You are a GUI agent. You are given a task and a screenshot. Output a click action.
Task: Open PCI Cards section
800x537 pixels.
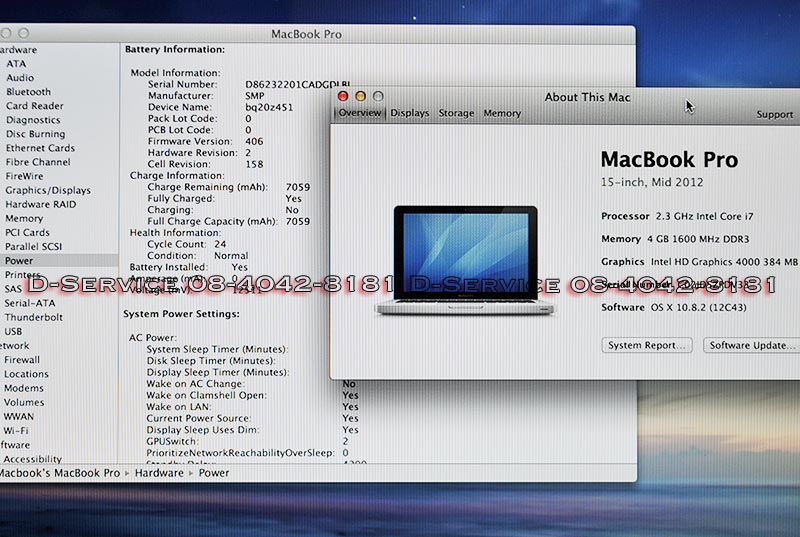28,233
